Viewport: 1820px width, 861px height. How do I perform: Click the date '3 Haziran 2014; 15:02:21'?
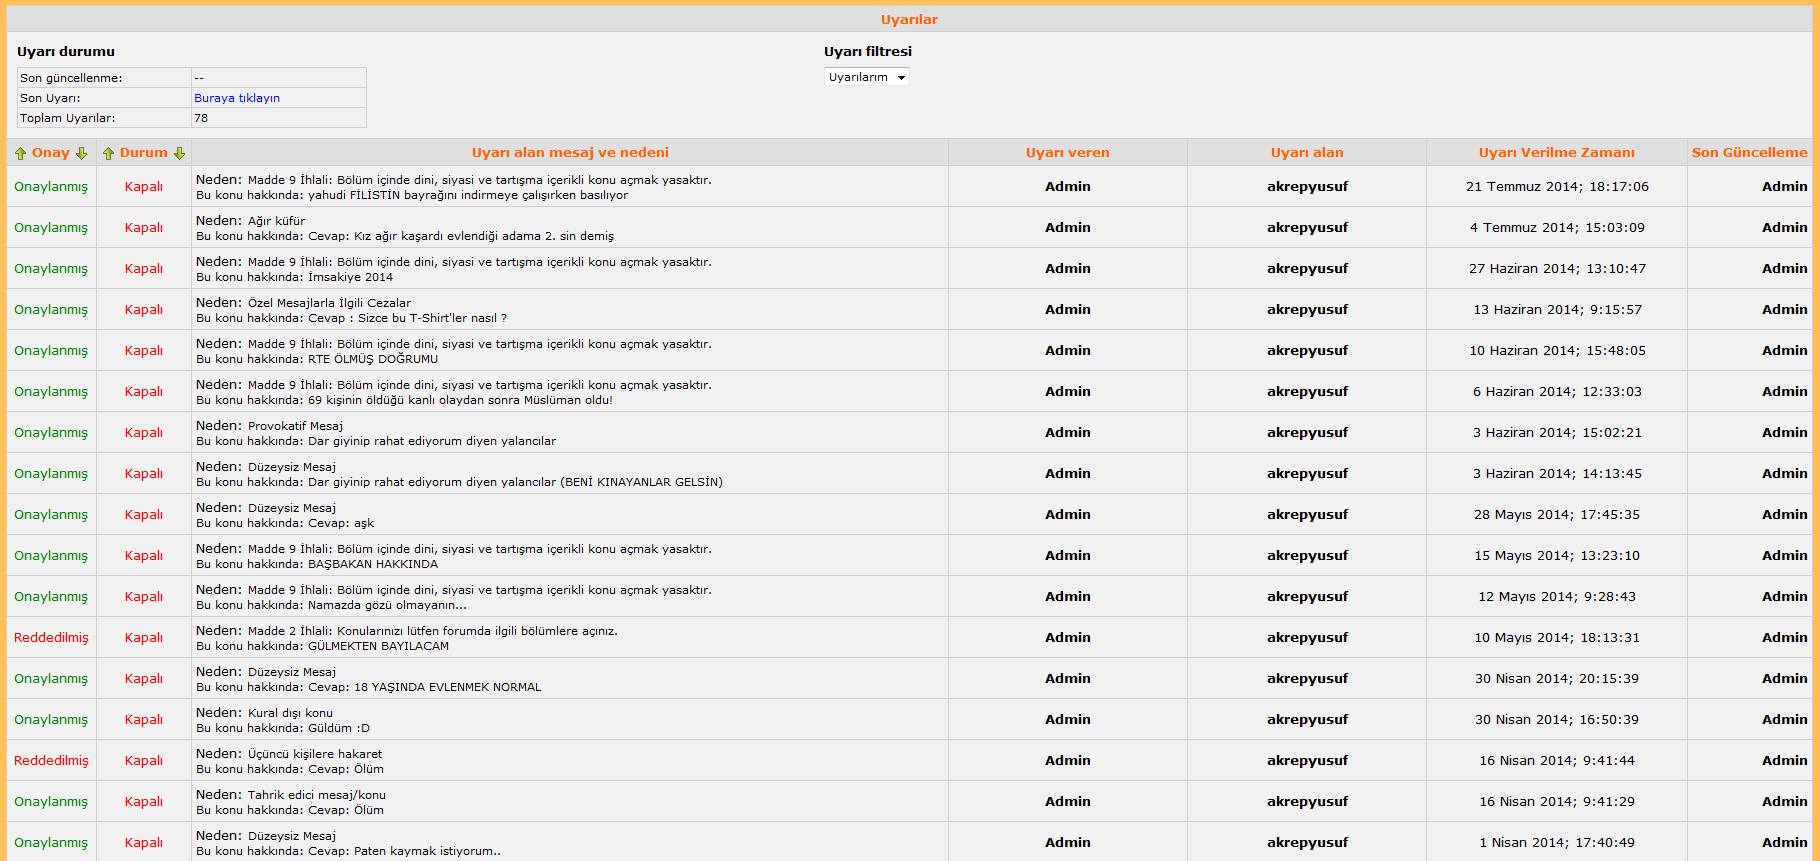pos(1557,433)
